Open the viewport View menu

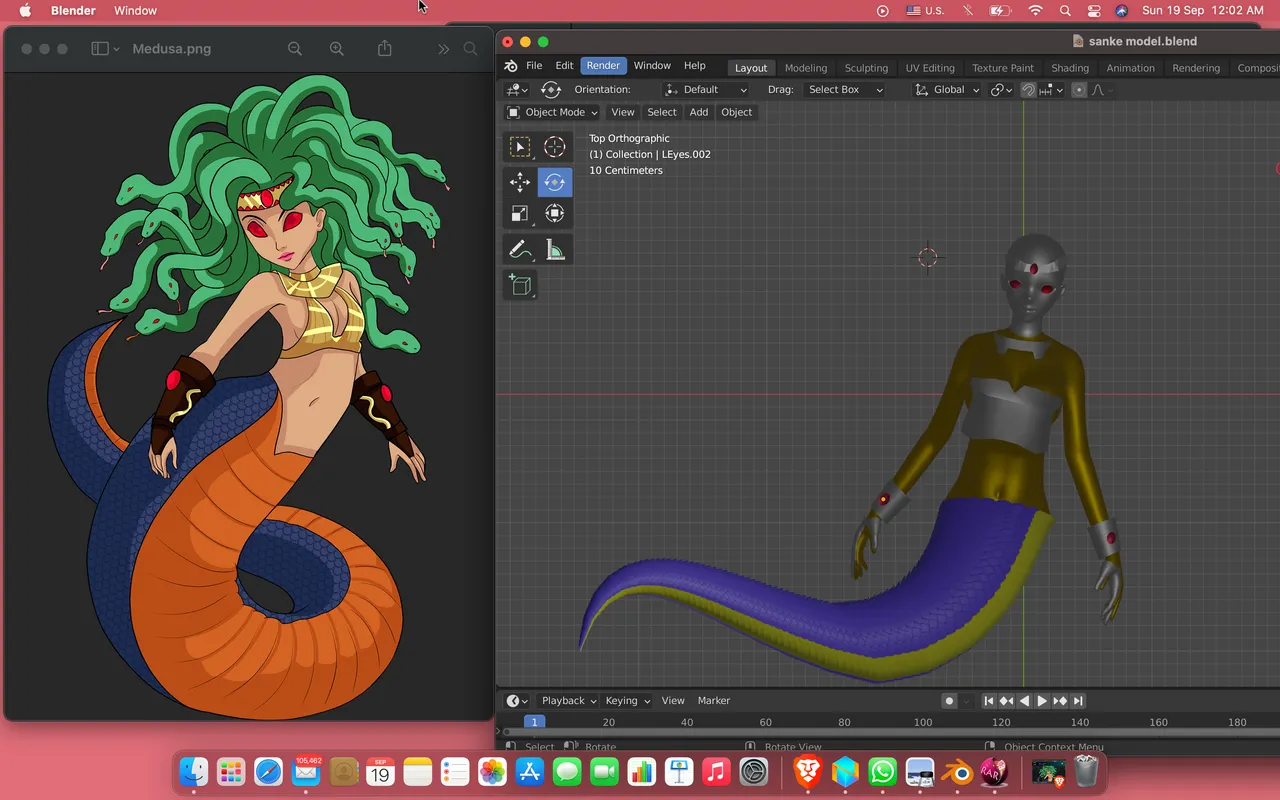tap(623, 112)
